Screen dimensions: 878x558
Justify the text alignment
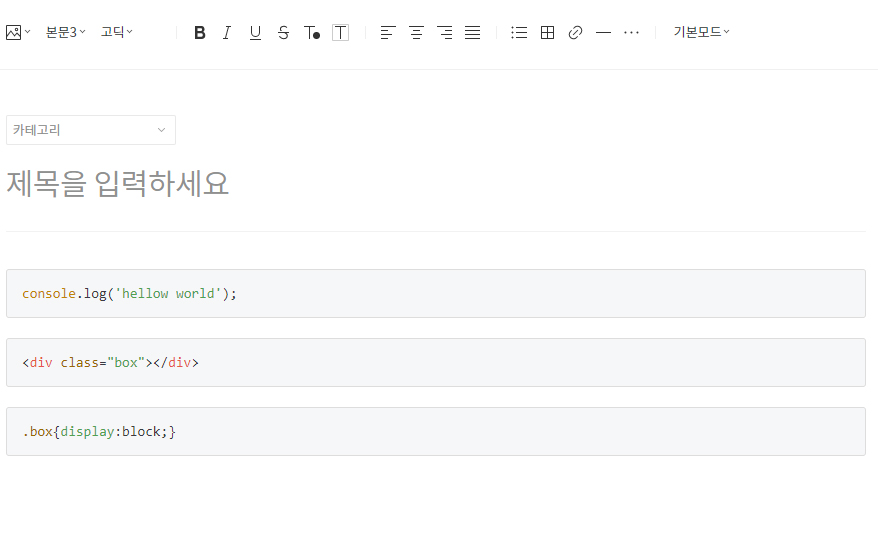pos(473,33)
